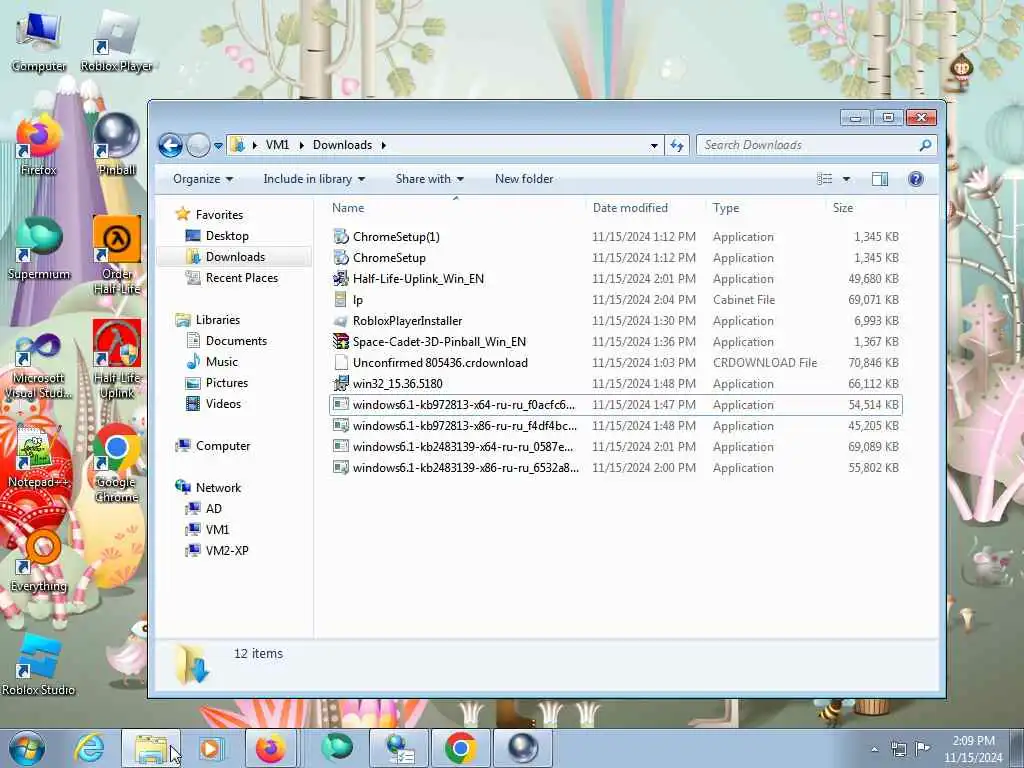The image size is (1024, 768).
Task: Open the Organize menu
Action: [x=202, y=179]
